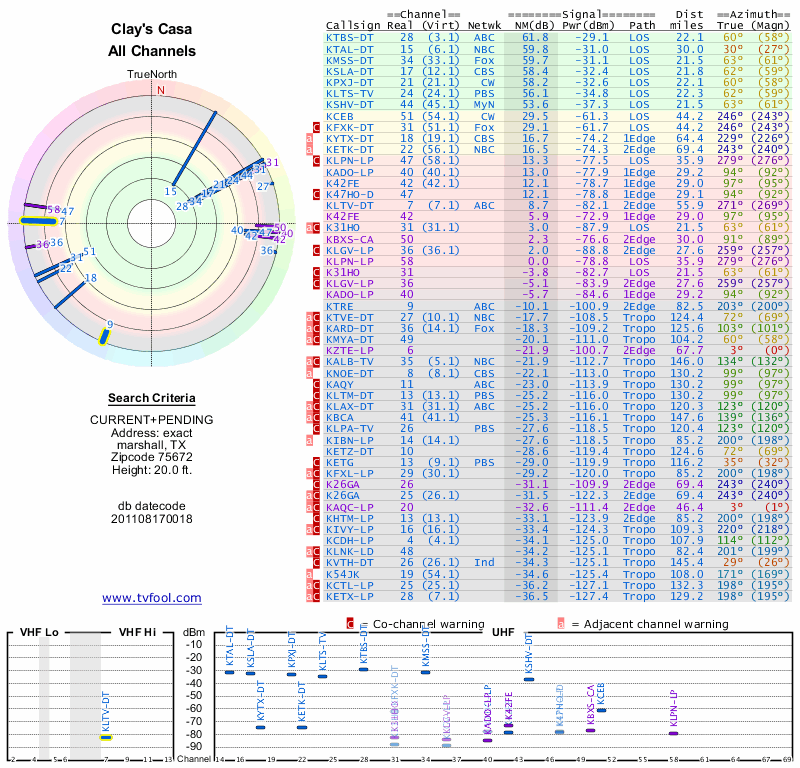This screenshot has height=768, width=800.
Task: Click the TrueNorth label above radar
Action: (152, 75)
